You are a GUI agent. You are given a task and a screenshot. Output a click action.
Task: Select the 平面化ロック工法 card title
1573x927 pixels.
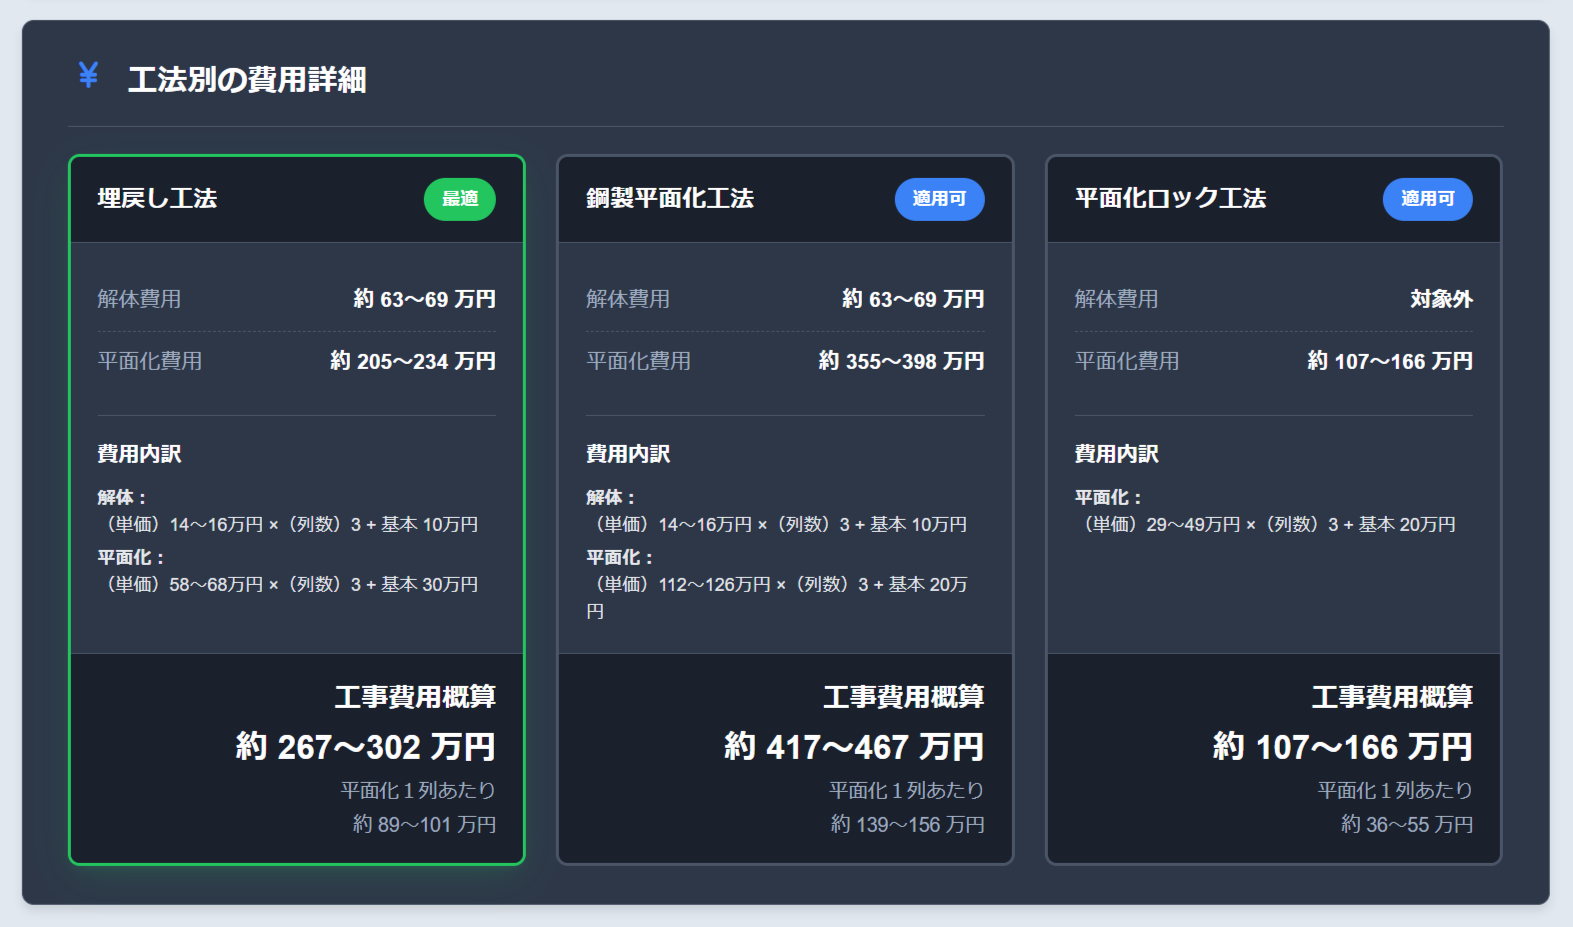1170,198
